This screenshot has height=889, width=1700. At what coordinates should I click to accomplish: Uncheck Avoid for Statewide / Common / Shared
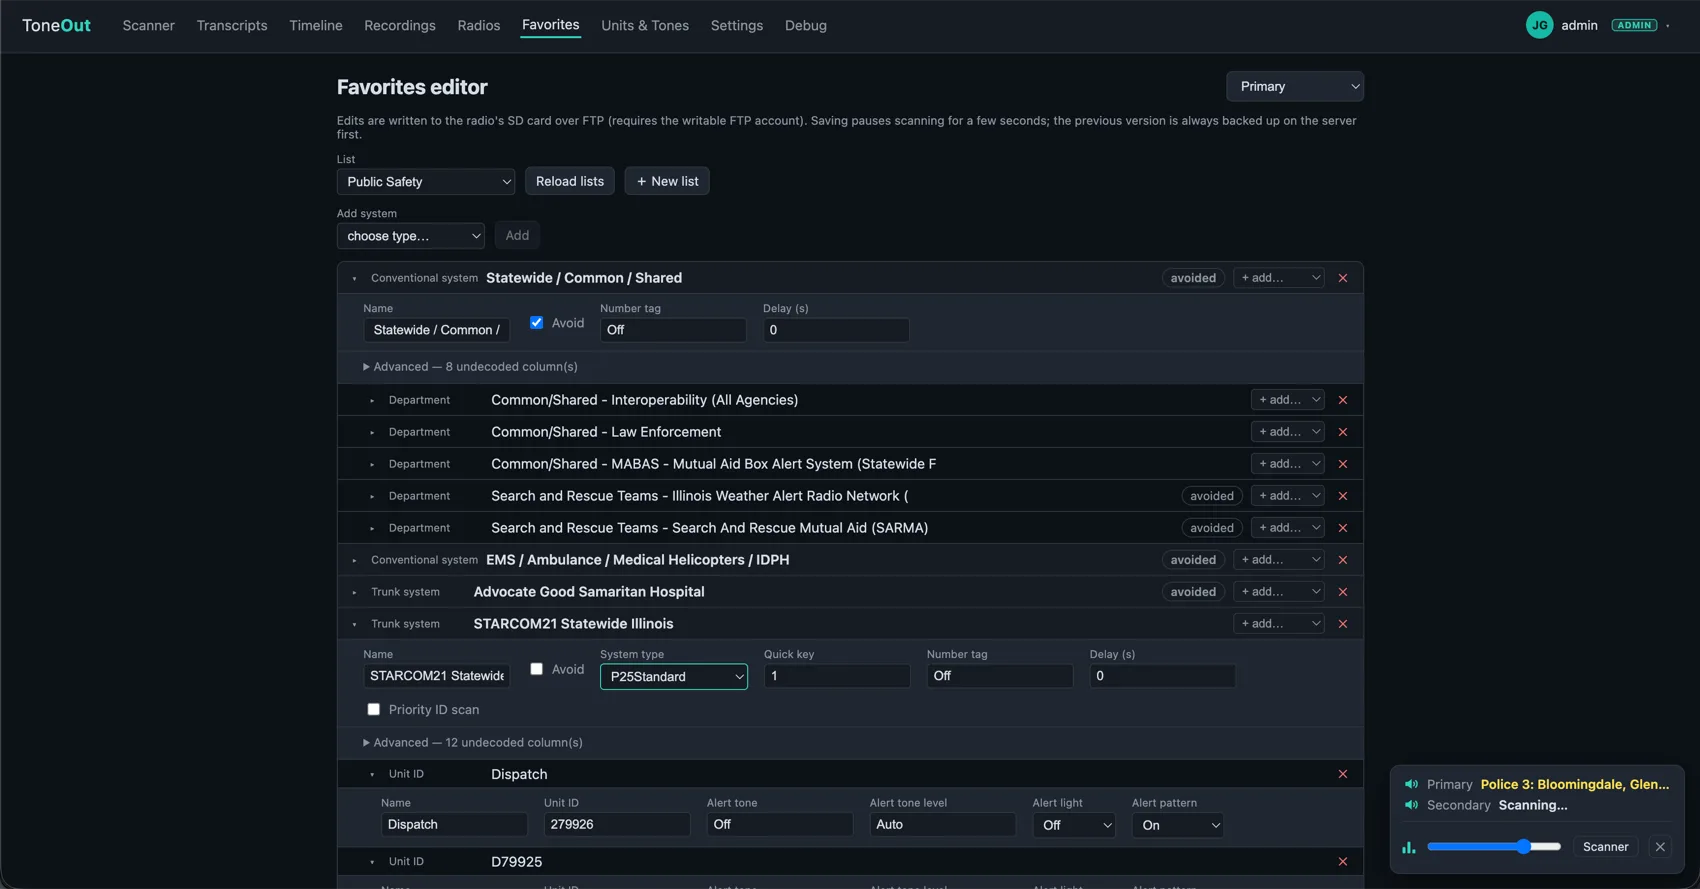tap(537, 322)
